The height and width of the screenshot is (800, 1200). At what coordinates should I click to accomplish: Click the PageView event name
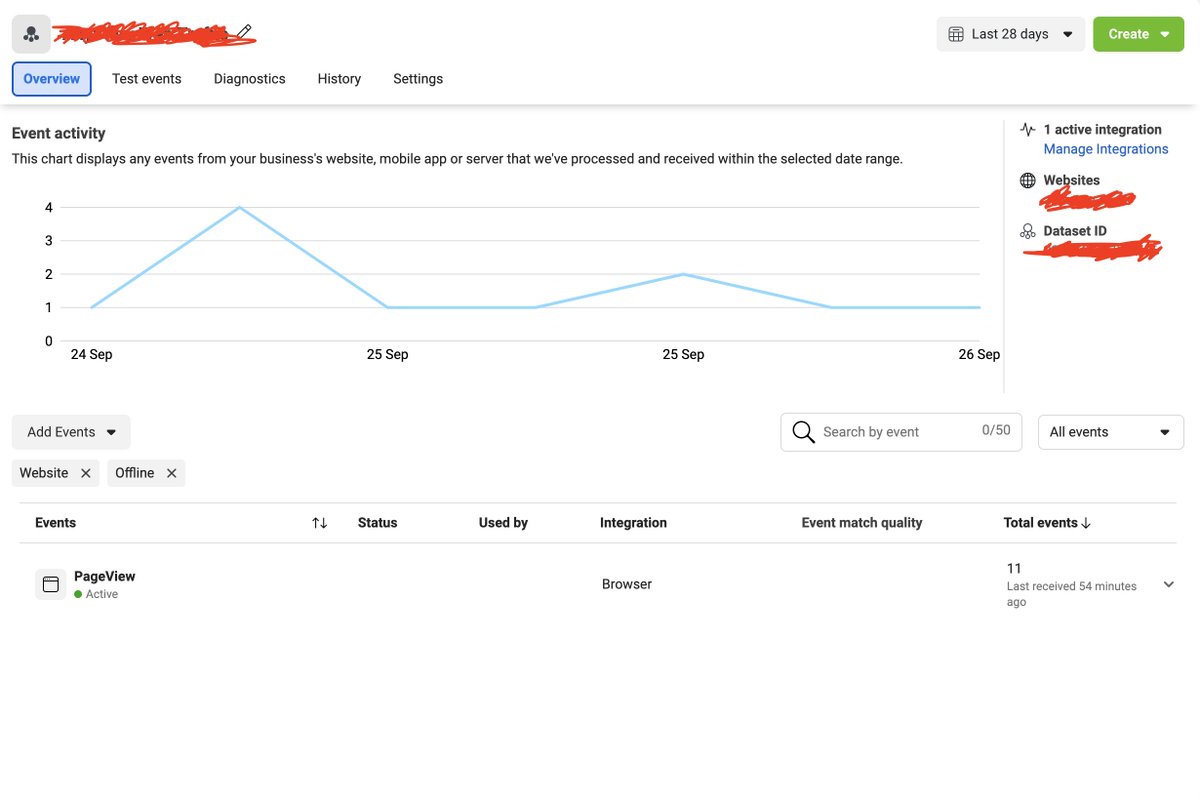coord(105,576)
